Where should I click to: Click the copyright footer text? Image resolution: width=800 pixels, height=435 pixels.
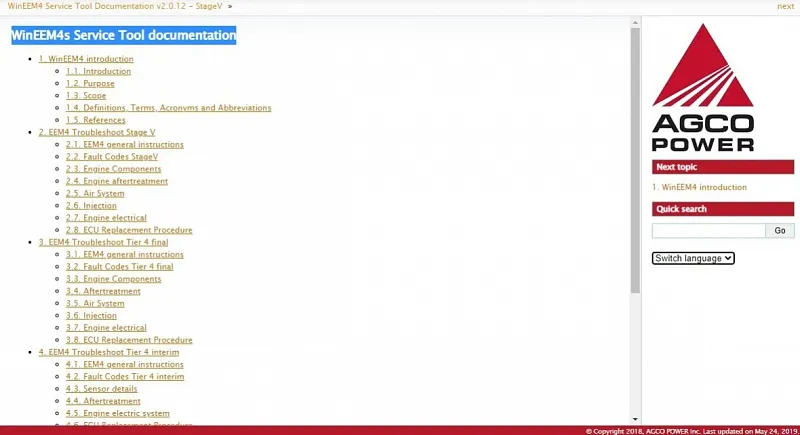pyautogui.click(x=691, y=431)
